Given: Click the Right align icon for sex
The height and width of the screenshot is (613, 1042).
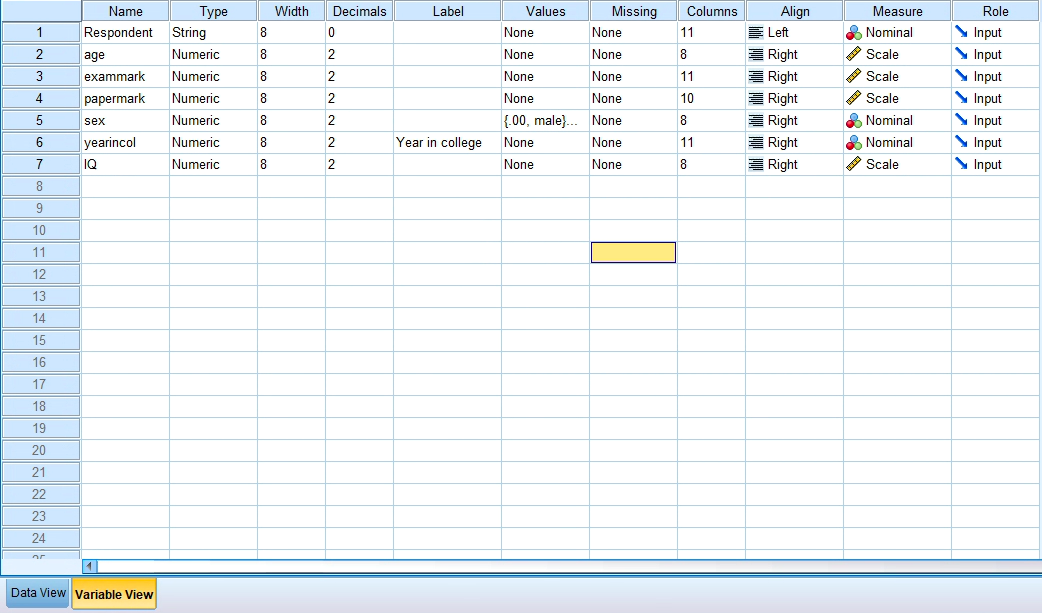Looking at the screenshot, I should (x=756, y=121).
